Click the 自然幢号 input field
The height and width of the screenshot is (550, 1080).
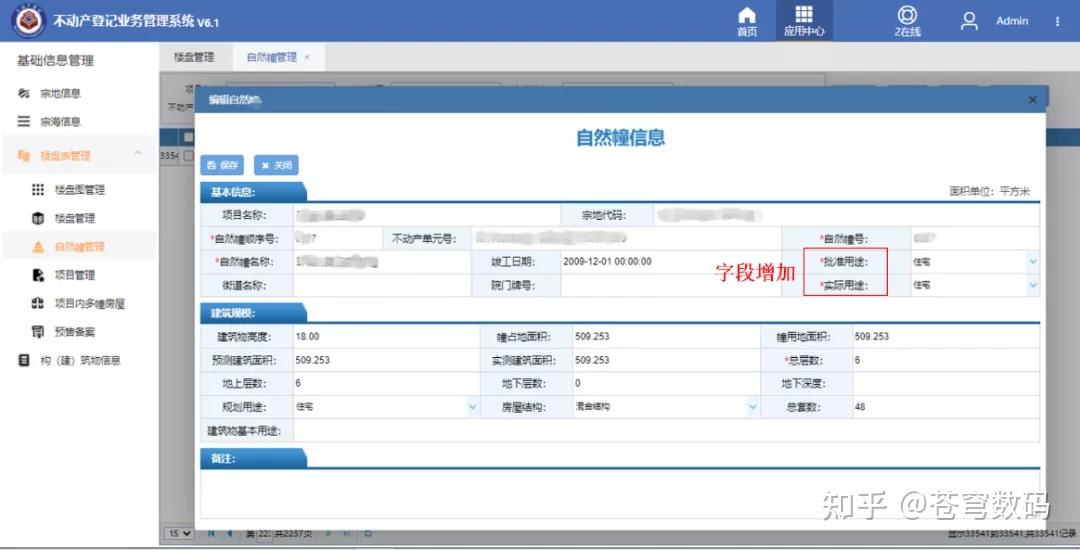coord(975,239)
